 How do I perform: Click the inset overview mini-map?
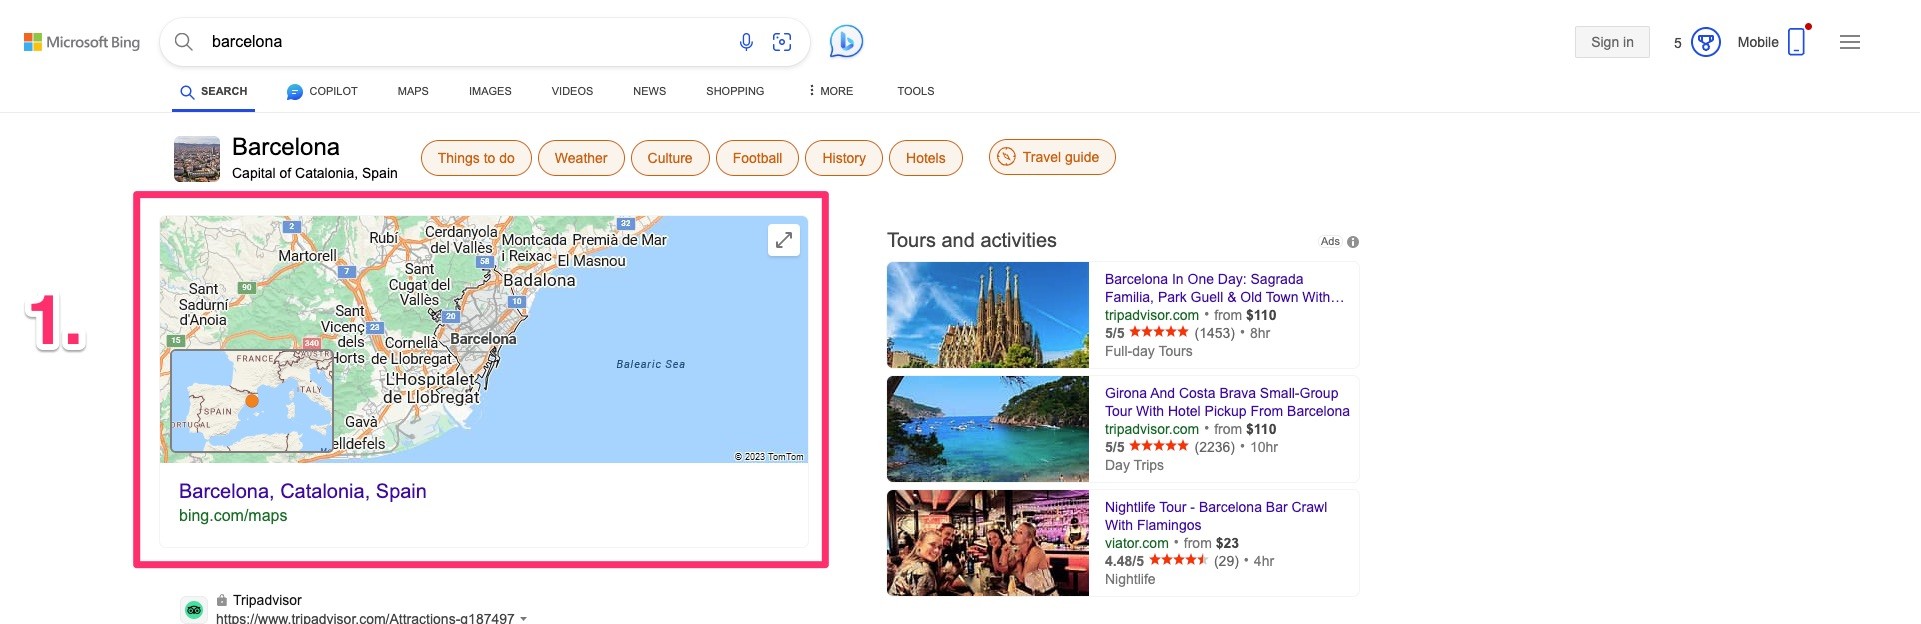click(252, 401)
